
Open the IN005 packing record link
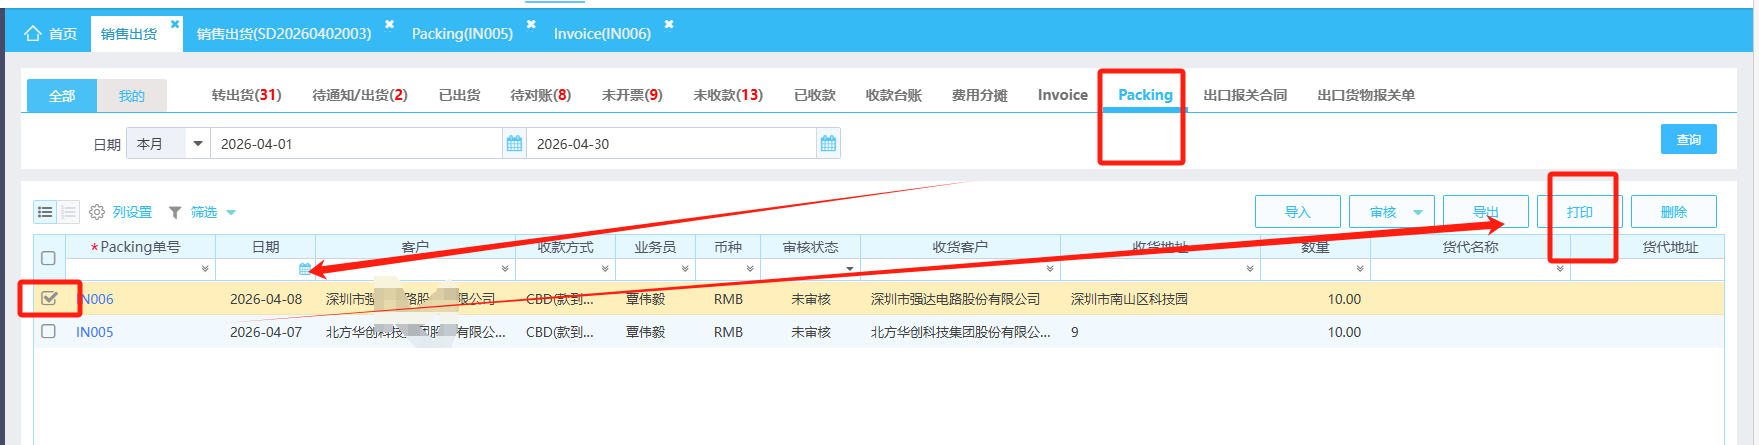[94, 332]
